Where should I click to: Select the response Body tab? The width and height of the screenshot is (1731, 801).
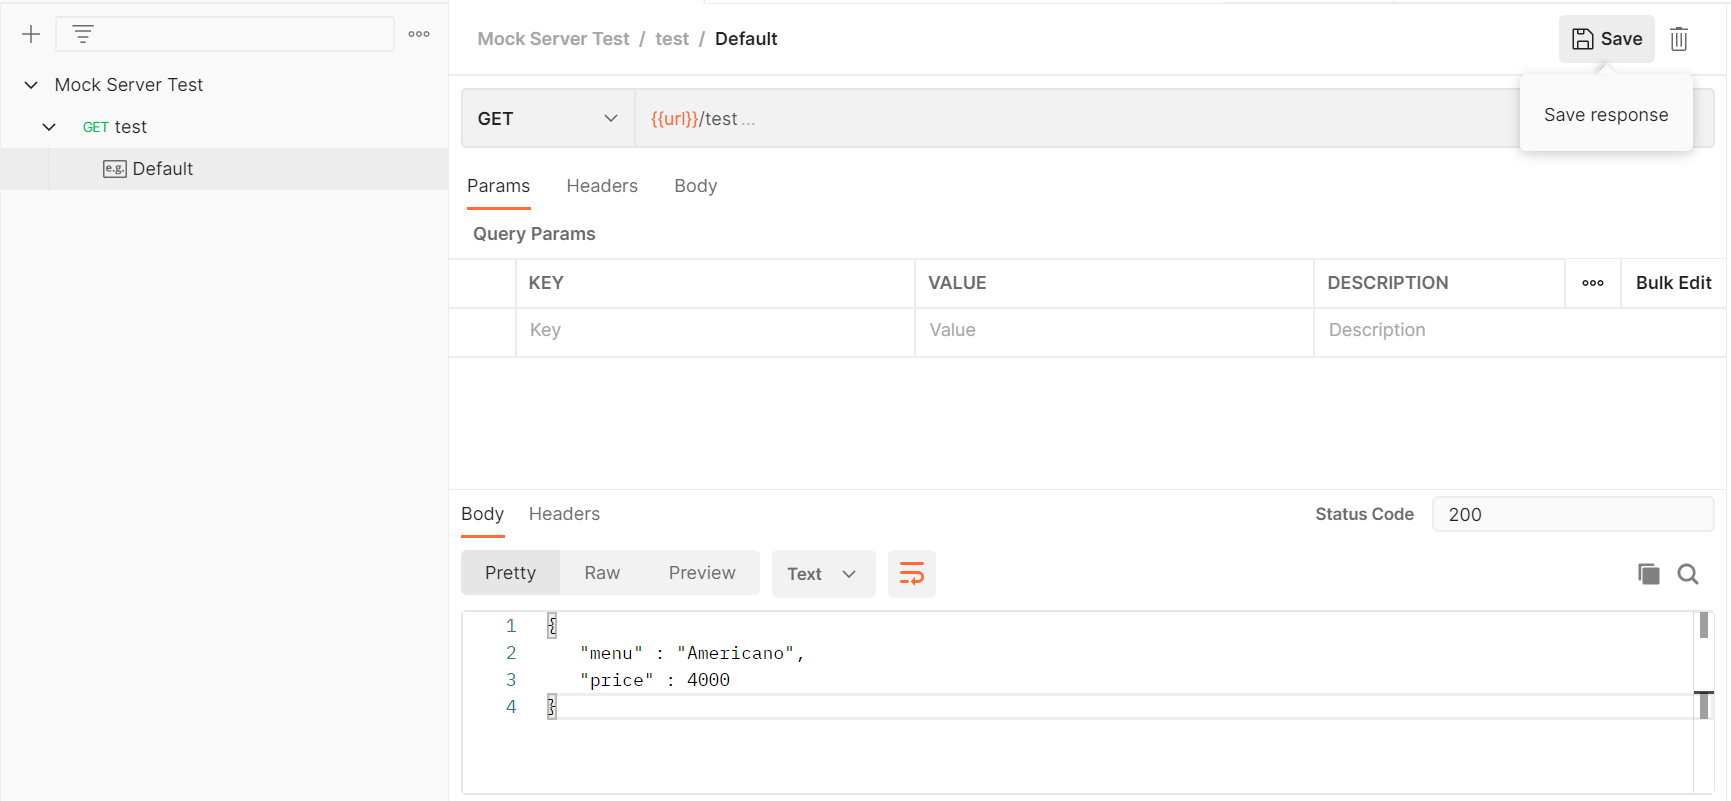[x=482, y=514]
